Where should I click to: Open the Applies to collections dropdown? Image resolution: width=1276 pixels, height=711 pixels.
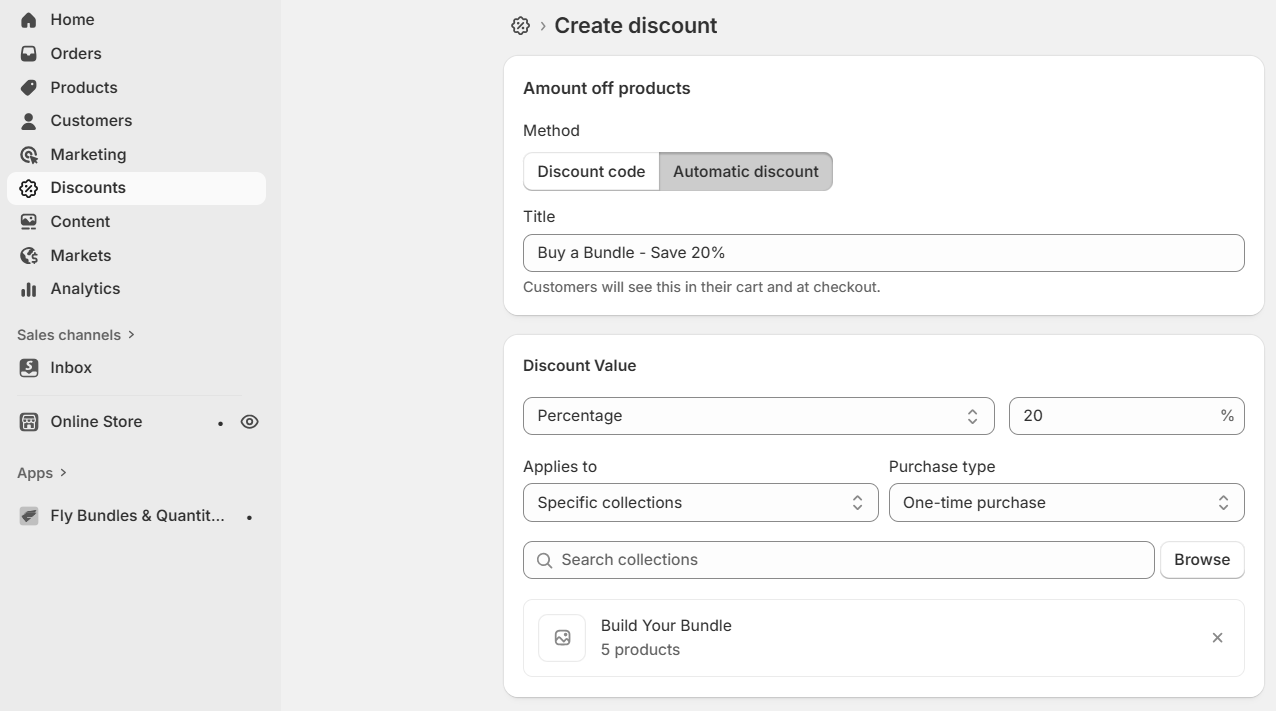pos(700,502)
